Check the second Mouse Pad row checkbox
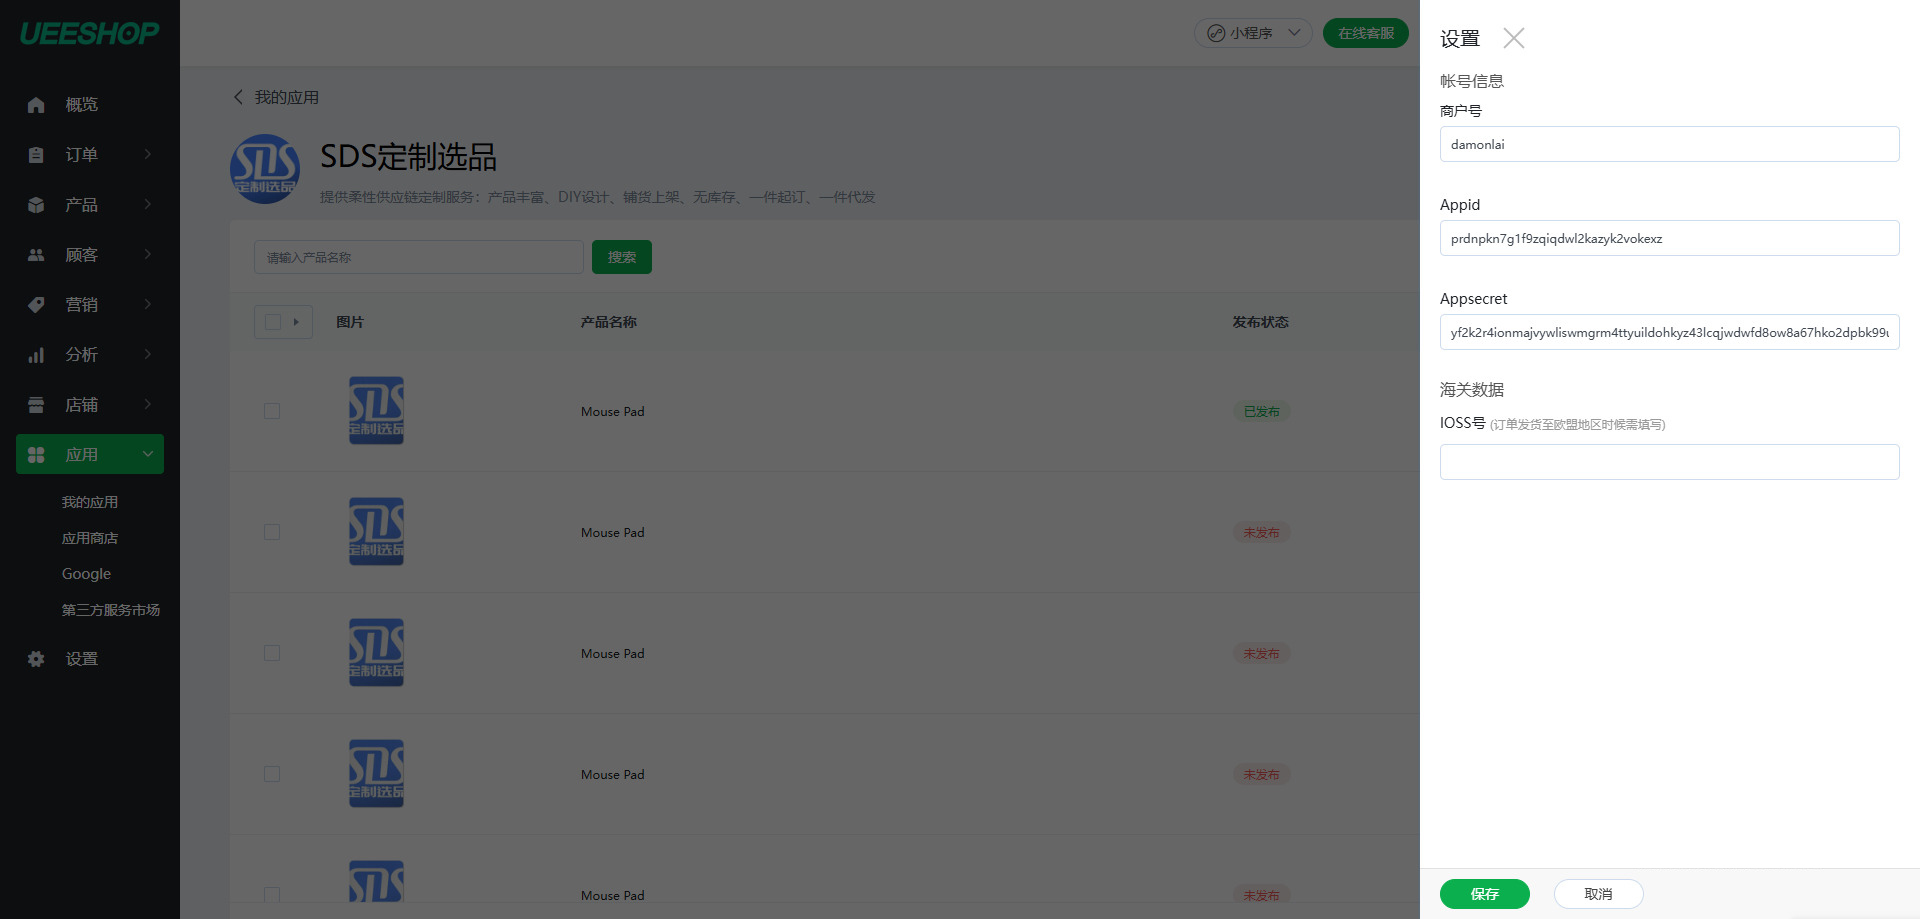1920x919 pixels. click(x=272, y=532)
